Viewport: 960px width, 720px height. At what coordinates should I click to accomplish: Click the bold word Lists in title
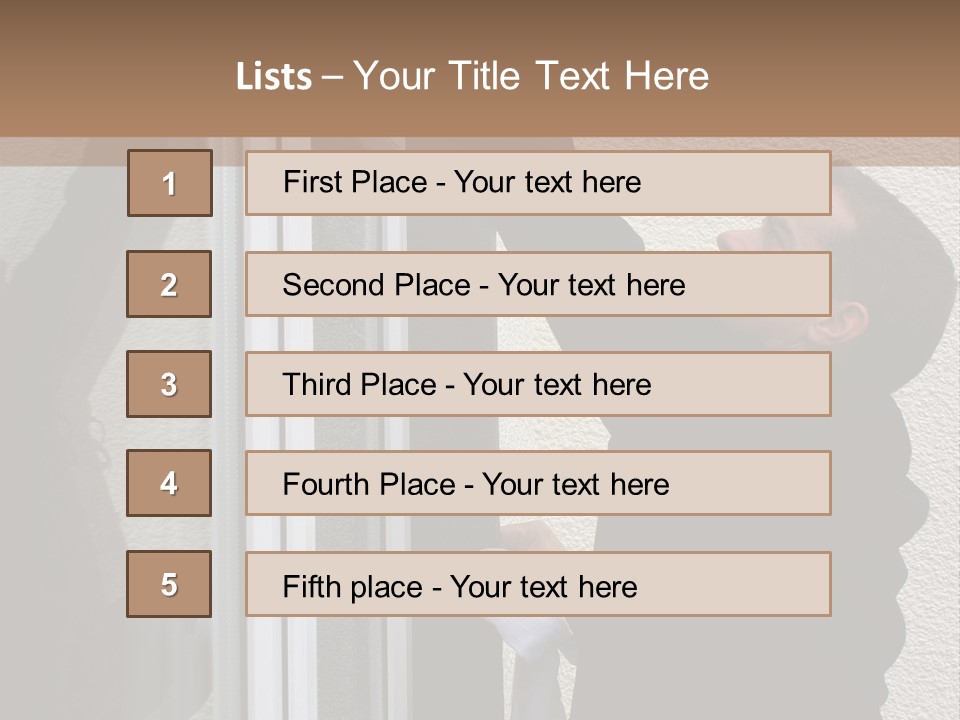(274, 77)
